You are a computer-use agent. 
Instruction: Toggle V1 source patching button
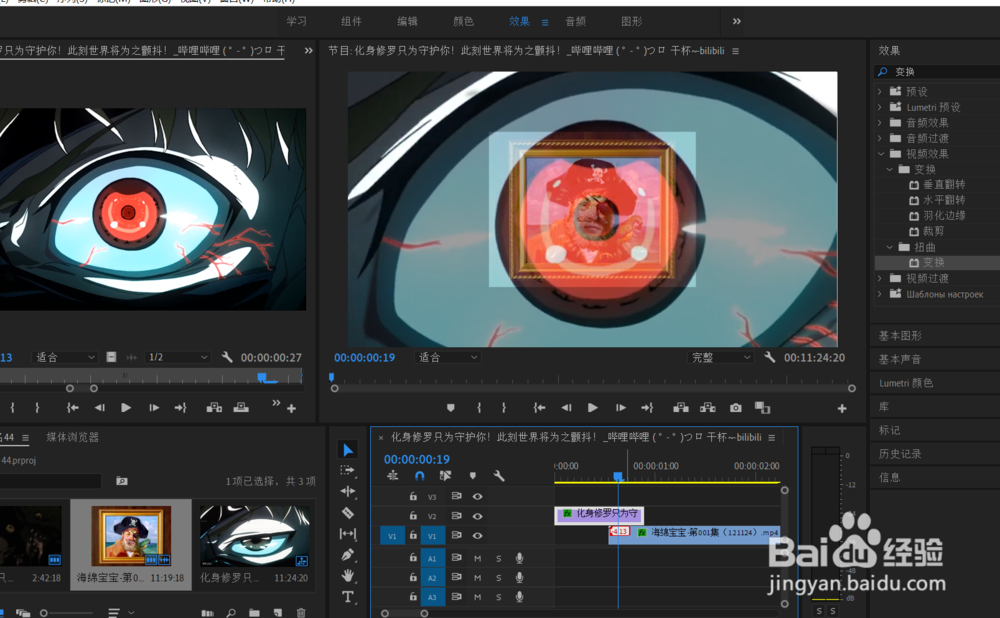tap(392, 536)
